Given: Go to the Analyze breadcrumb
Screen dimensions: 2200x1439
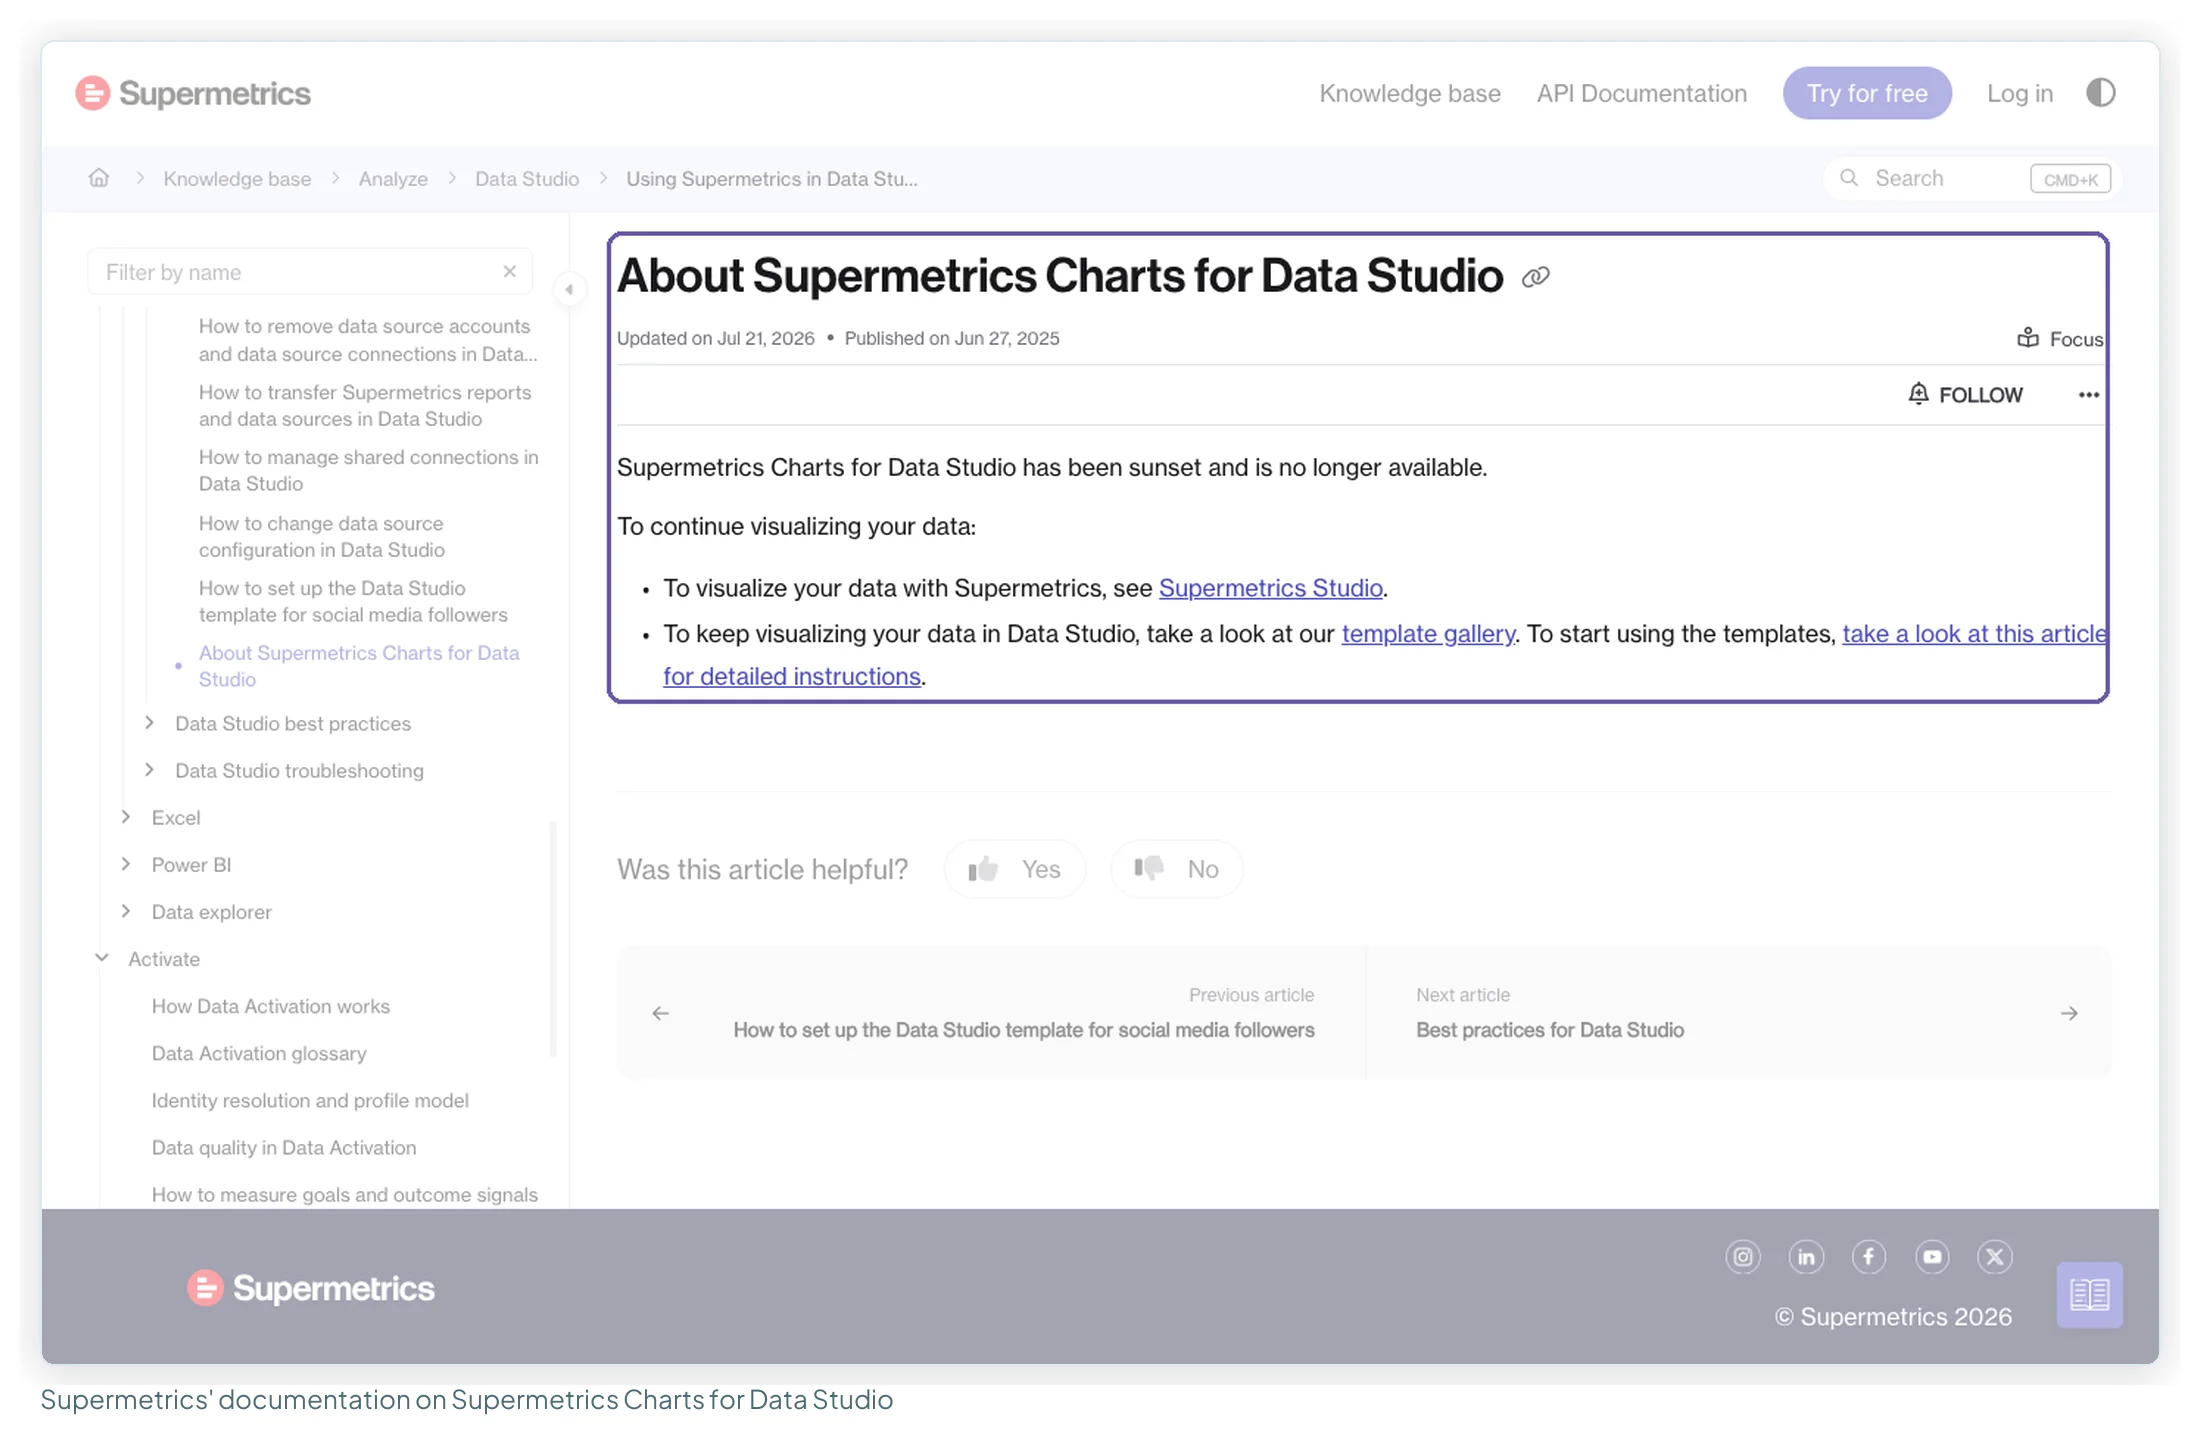Looking at the screenshot, I should click(x=393, y=178).
